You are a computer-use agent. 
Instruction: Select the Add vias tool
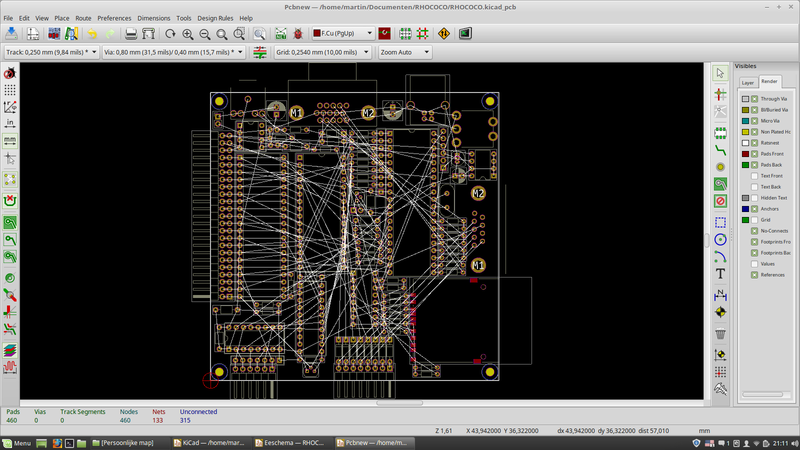[x=720, y=167]
